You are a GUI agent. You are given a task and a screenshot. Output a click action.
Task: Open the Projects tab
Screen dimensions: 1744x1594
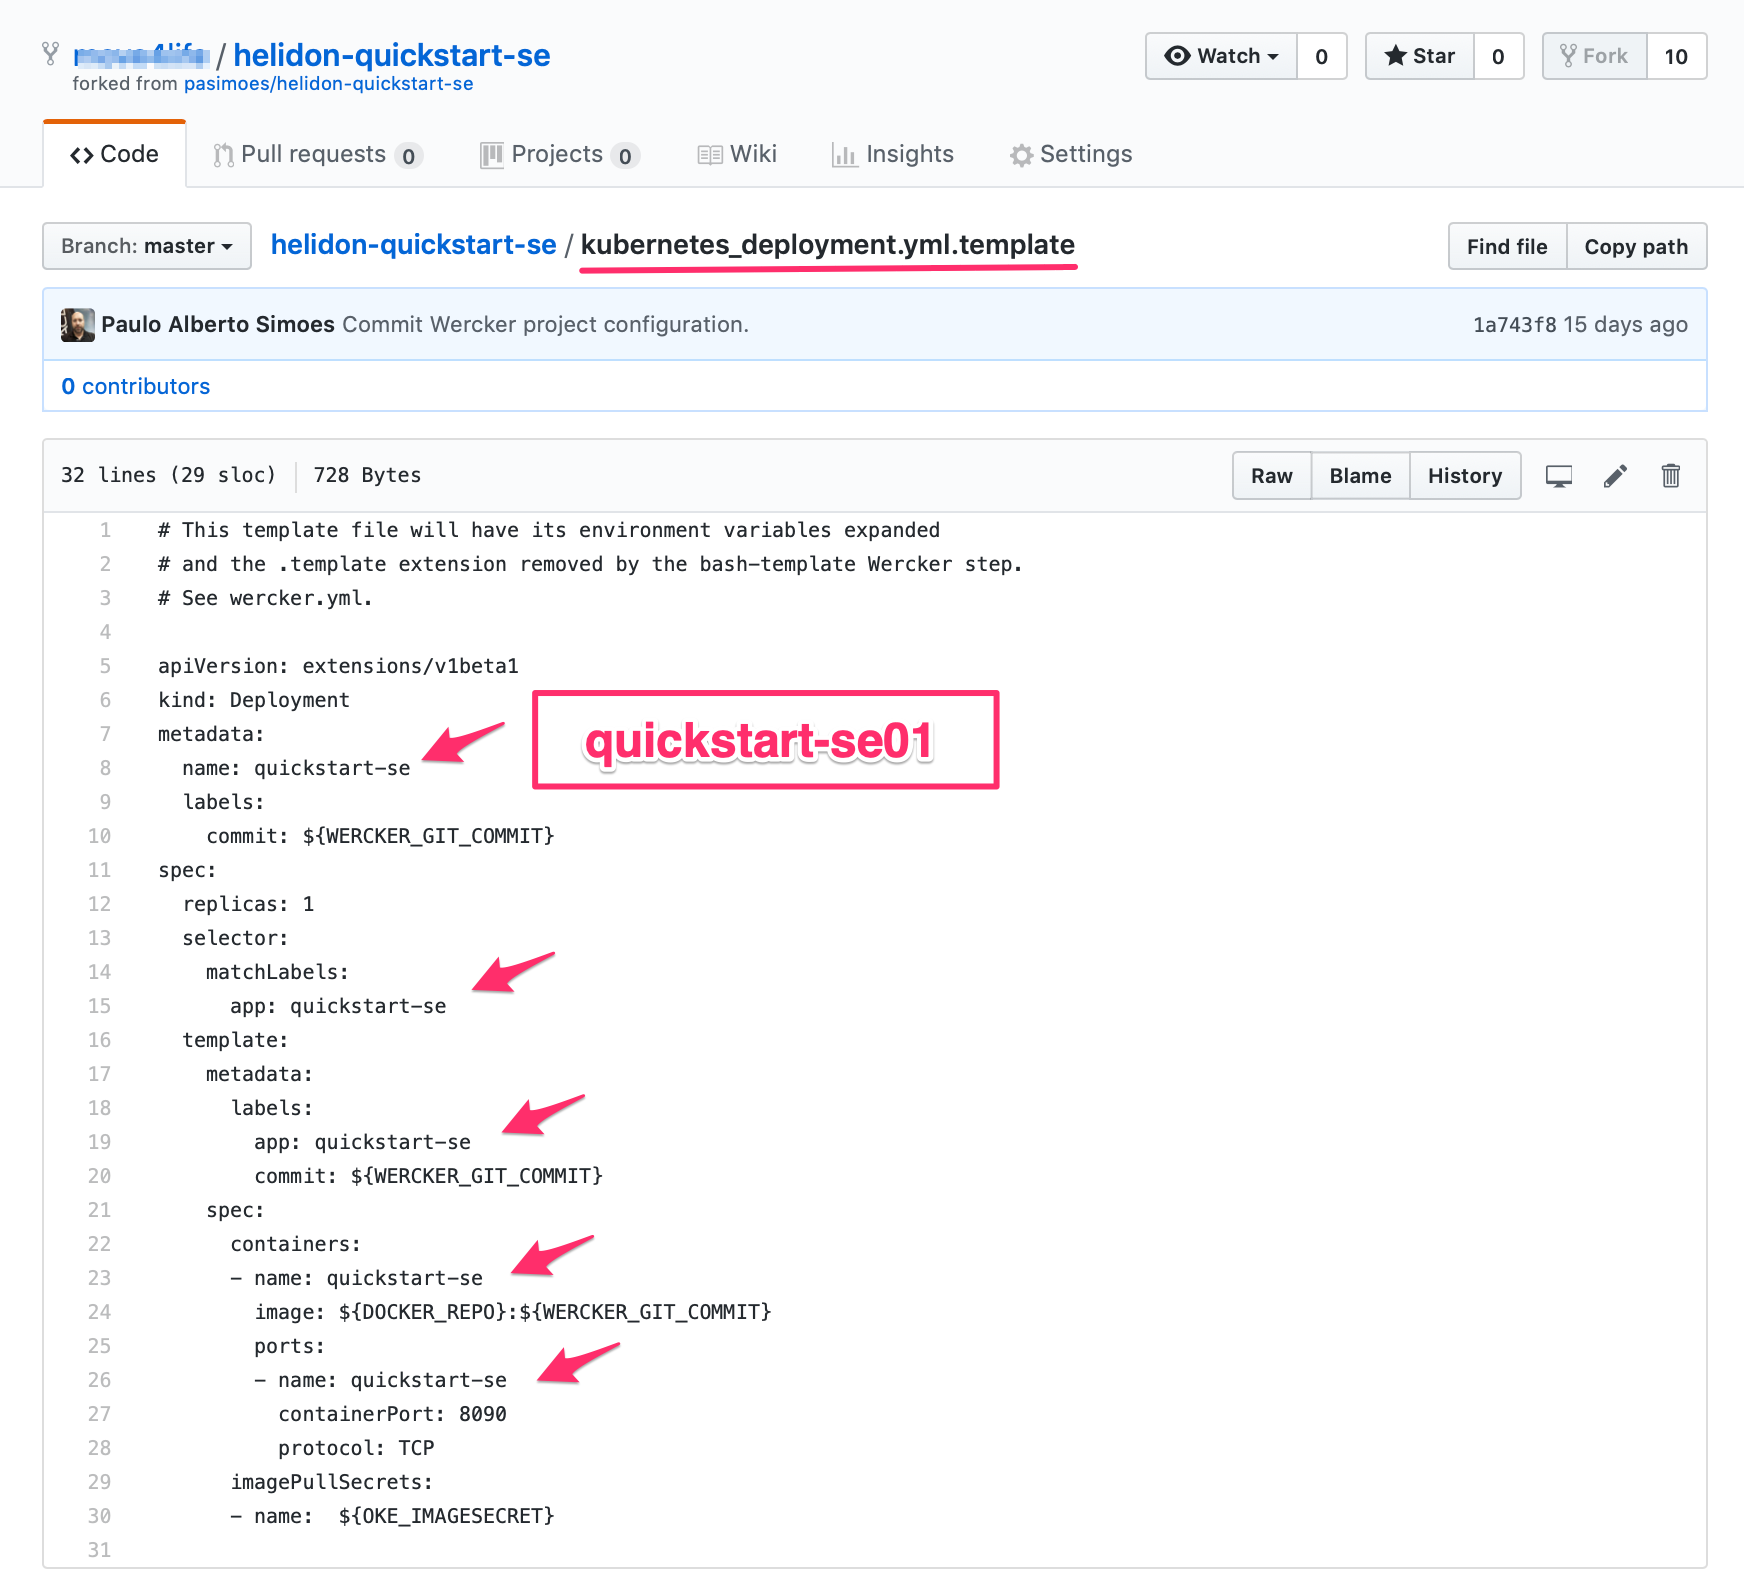[x=560, y=154]
